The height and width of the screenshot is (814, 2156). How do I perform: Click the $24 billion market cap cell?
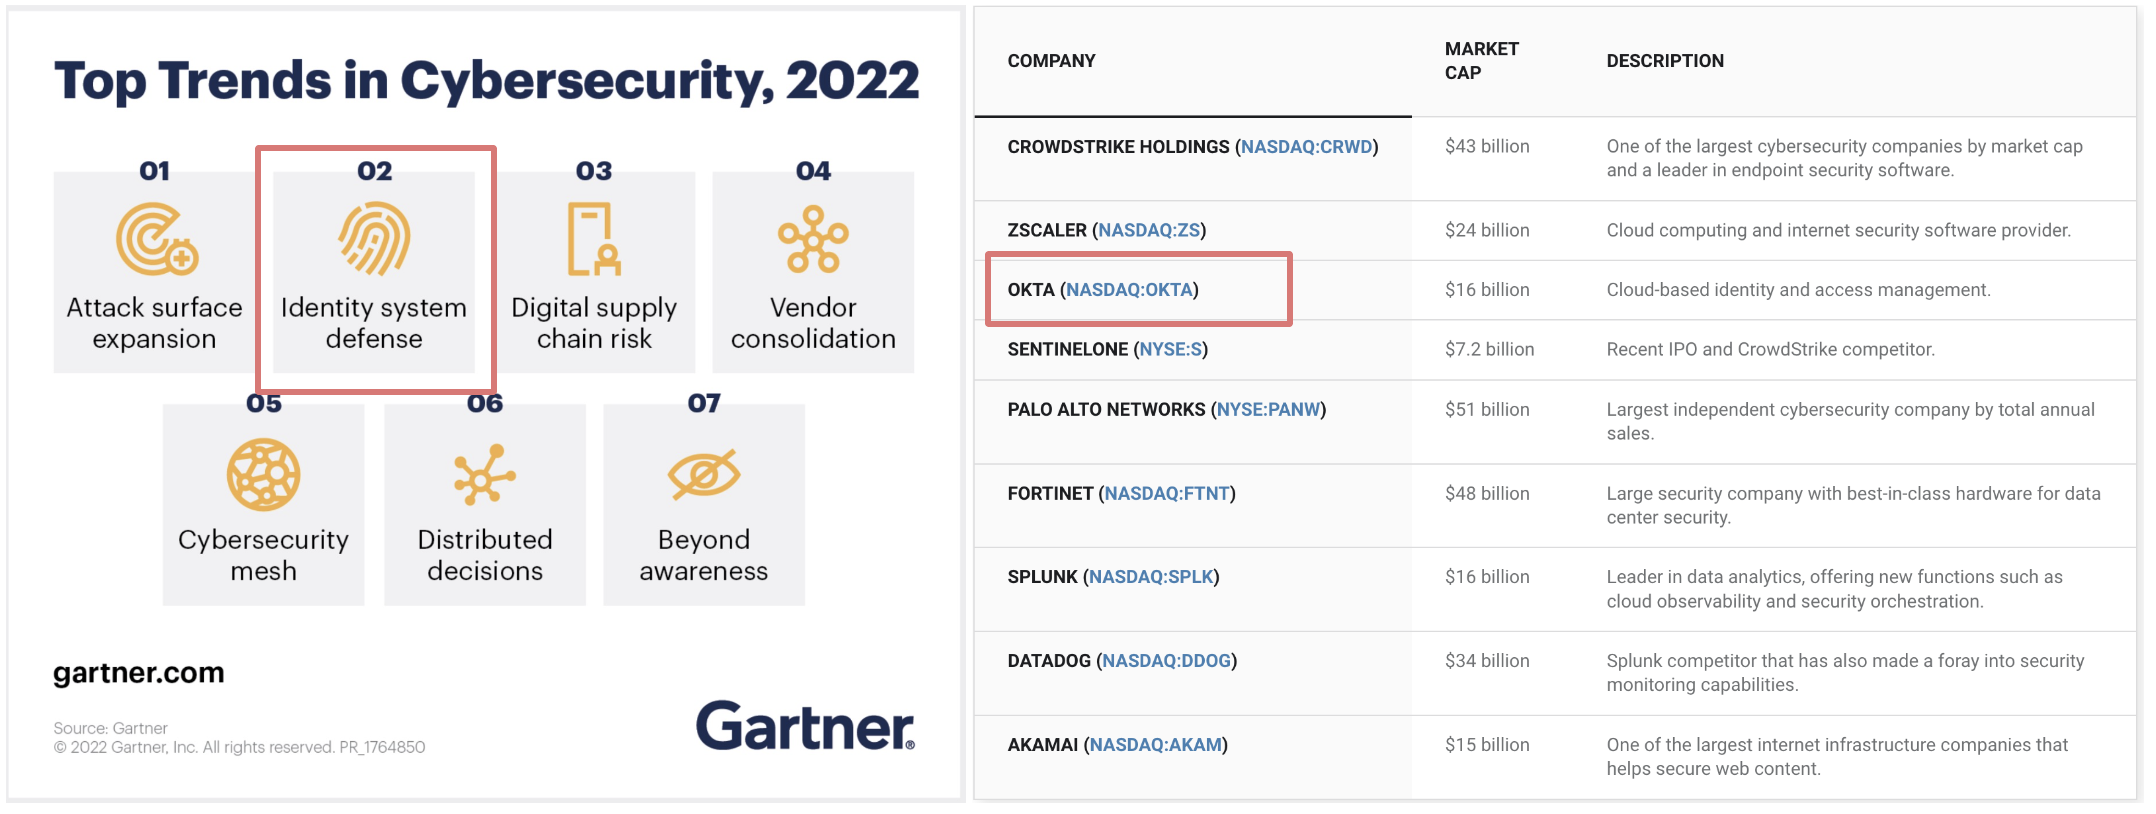click(1487, 230)
